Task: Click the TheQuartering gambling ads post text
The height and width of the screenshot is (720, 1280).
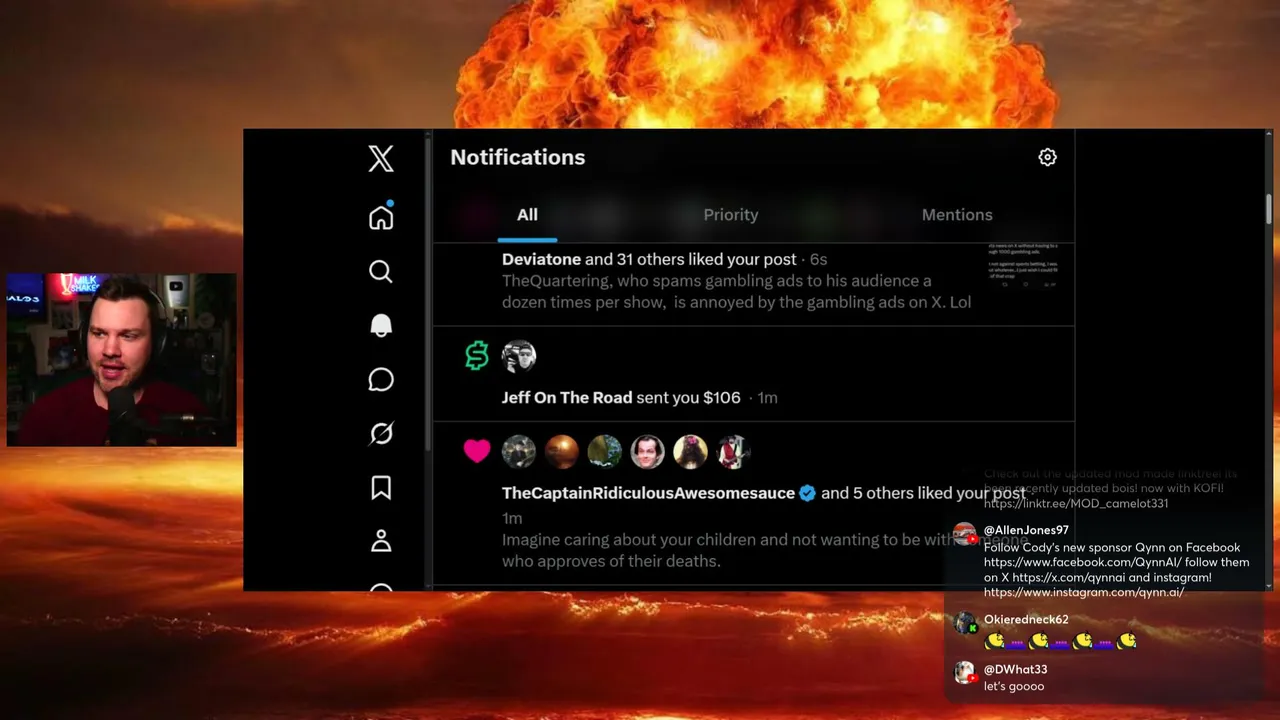Action: 736,291
